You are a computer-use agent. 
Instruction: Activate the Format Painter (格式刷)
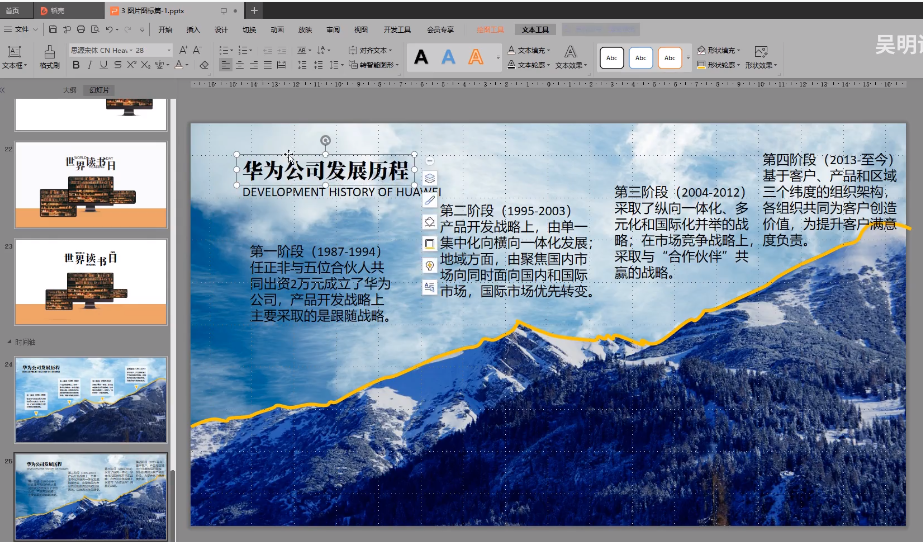coord(49,57)
